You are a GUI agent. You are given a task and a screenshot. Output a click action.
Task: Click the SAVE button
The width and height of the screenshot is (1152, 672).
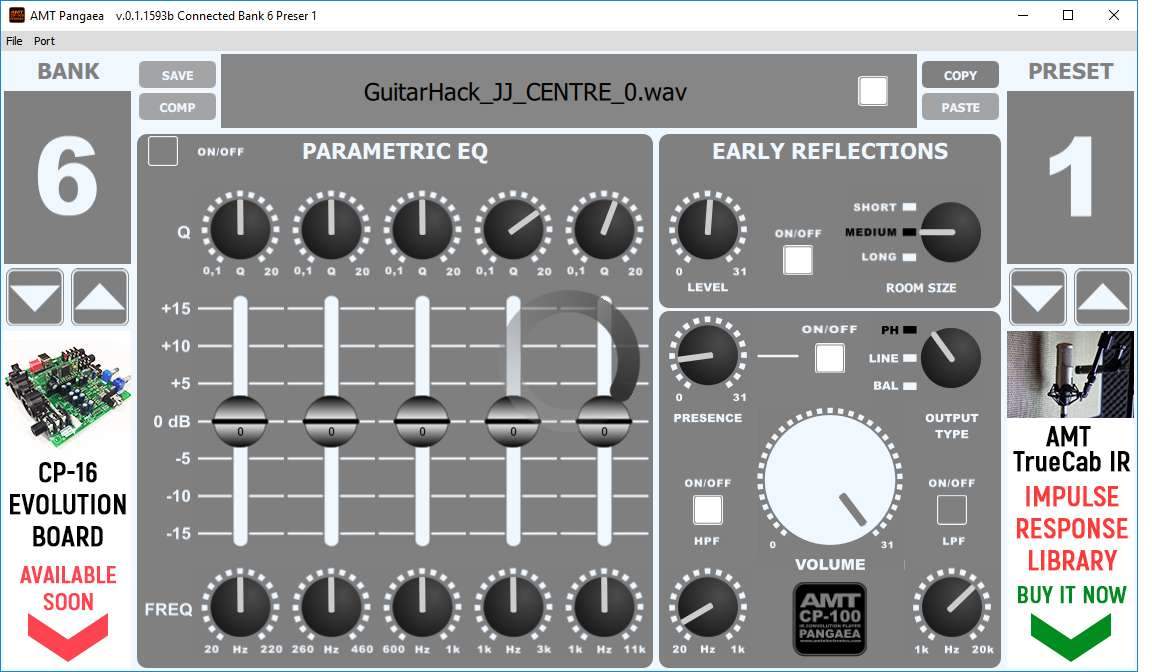(177, 75)
